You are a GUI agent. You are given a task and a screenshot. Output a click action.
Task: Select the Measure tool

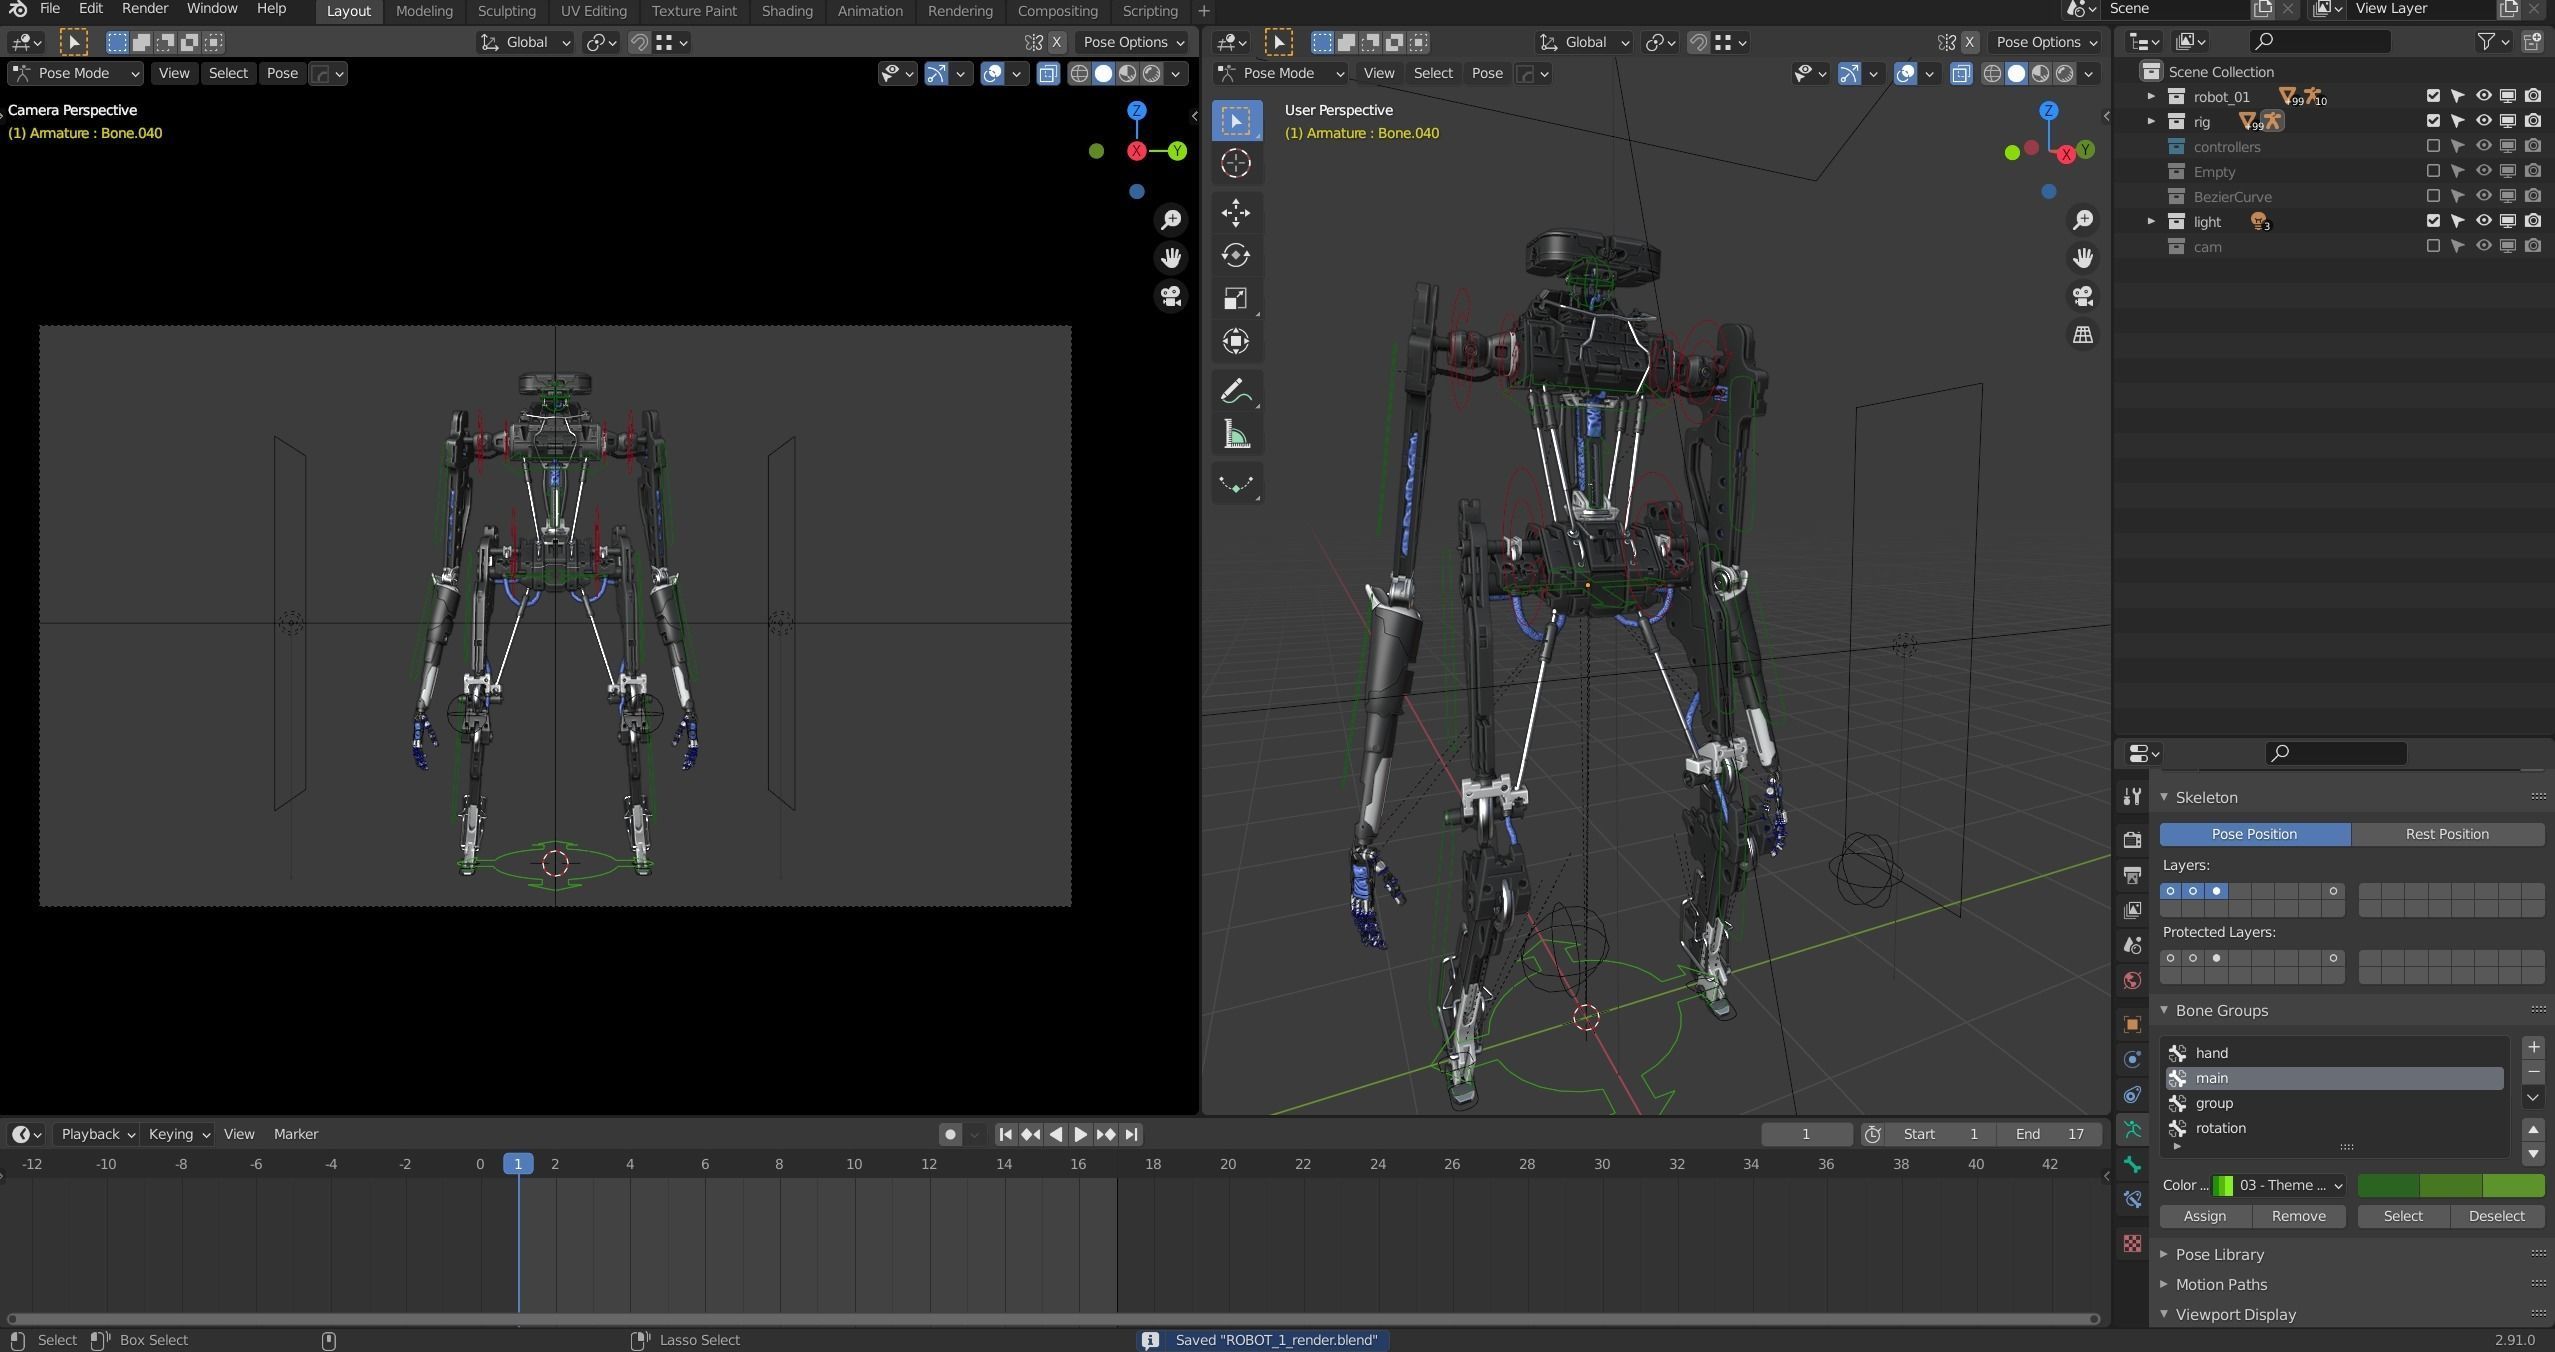1236,435
